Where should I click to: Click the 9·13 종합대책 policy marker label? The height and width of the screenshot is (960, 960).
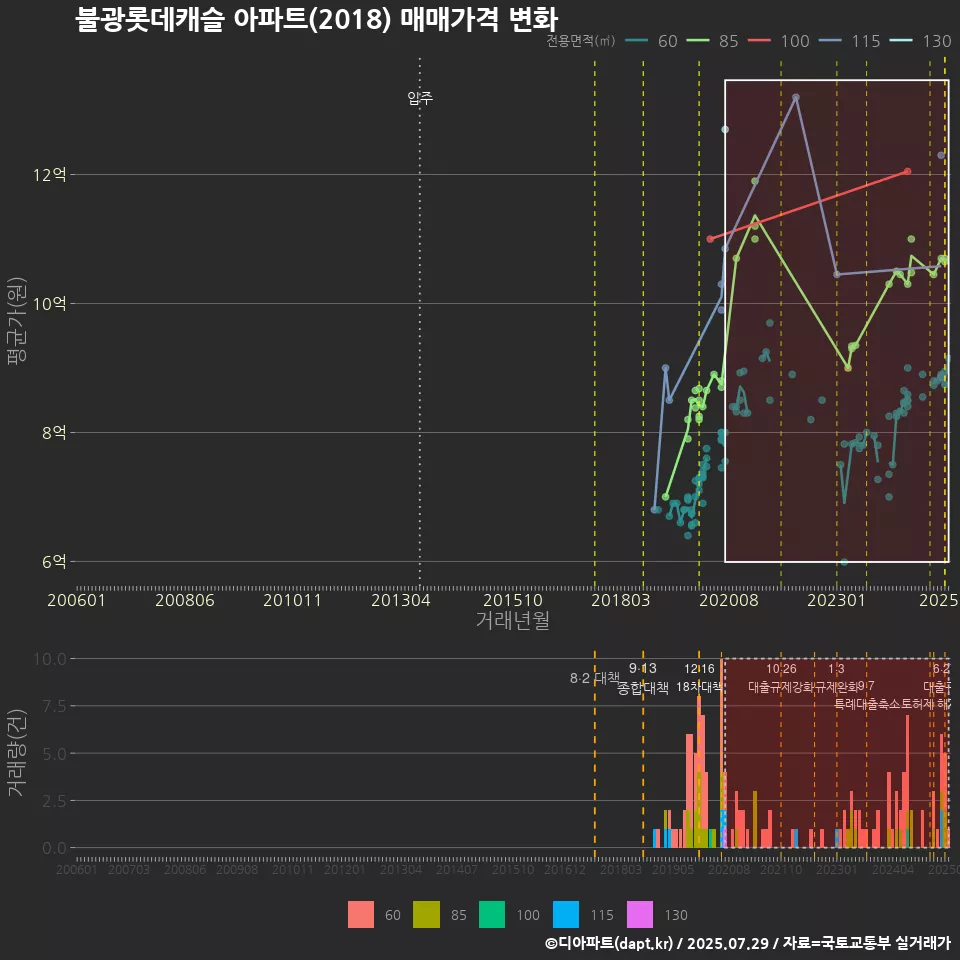point(643,678)
